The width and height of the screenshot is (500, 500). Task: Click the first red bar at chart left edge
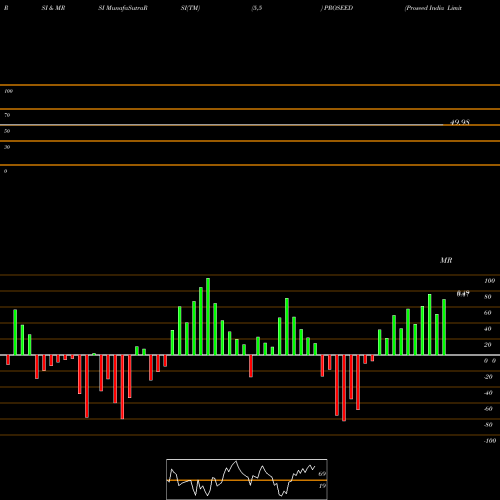click(x=8, y=360)
